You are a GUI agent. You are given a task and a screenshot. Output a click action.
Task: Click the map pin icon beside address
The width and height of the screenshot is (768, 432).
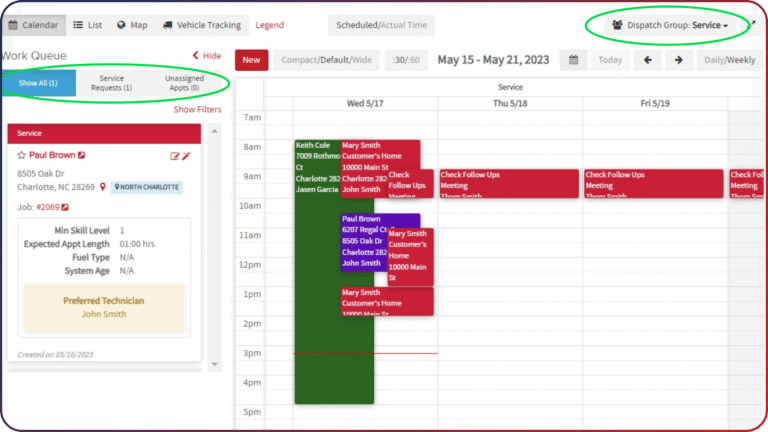102,187
